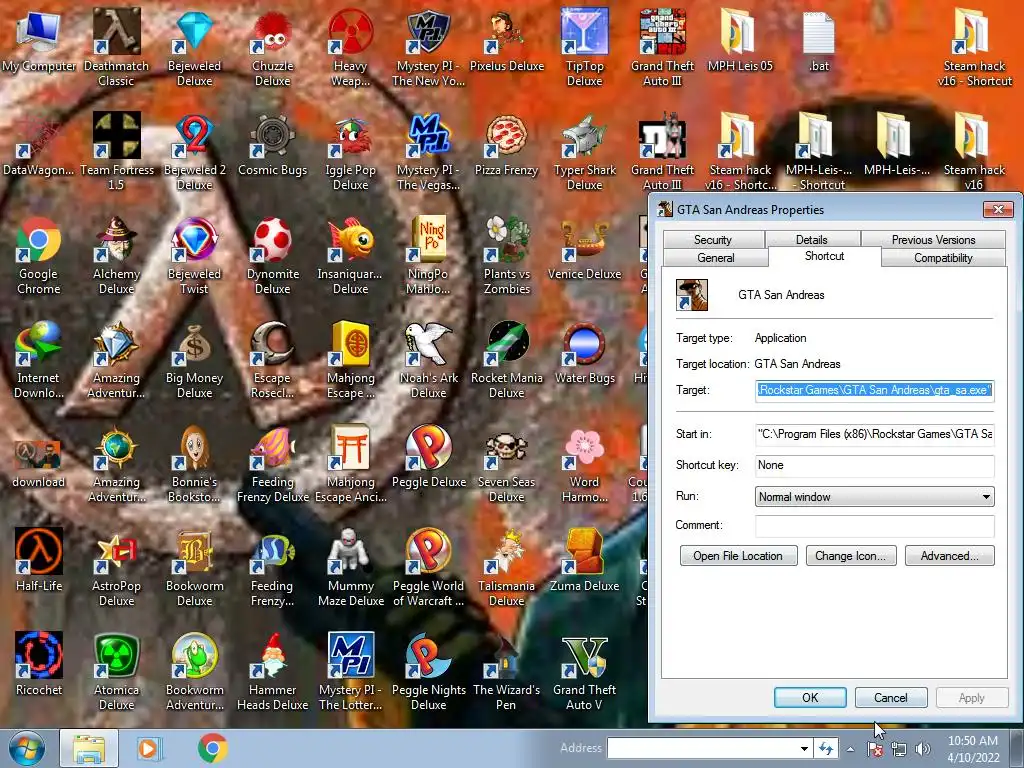Viewport: 1024px width, 768px height.
Task: Click the Hammer Heads Deluxe icon
Action: [272, 655]
